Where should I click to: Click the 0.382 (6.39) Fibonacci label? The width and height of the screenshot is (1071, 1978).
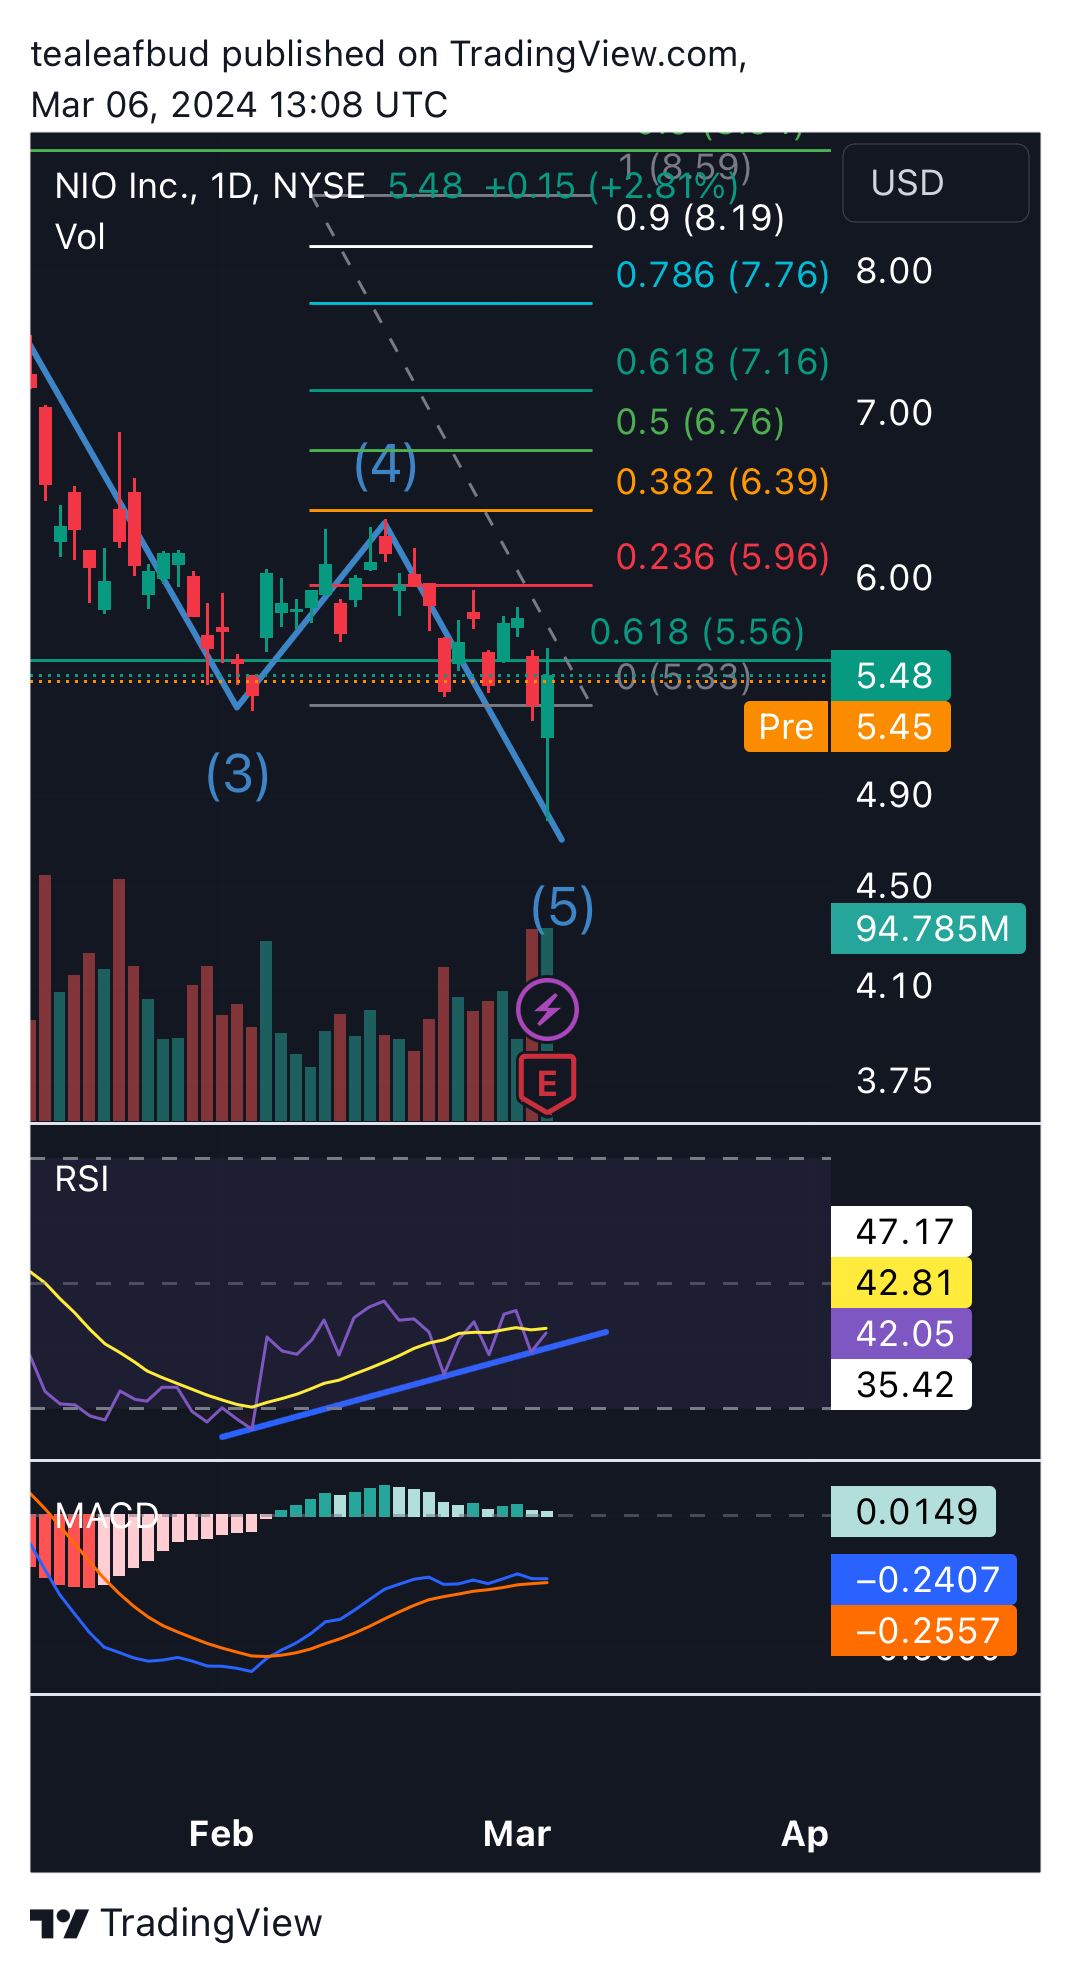pyautogui.click(x=722, y=482)
